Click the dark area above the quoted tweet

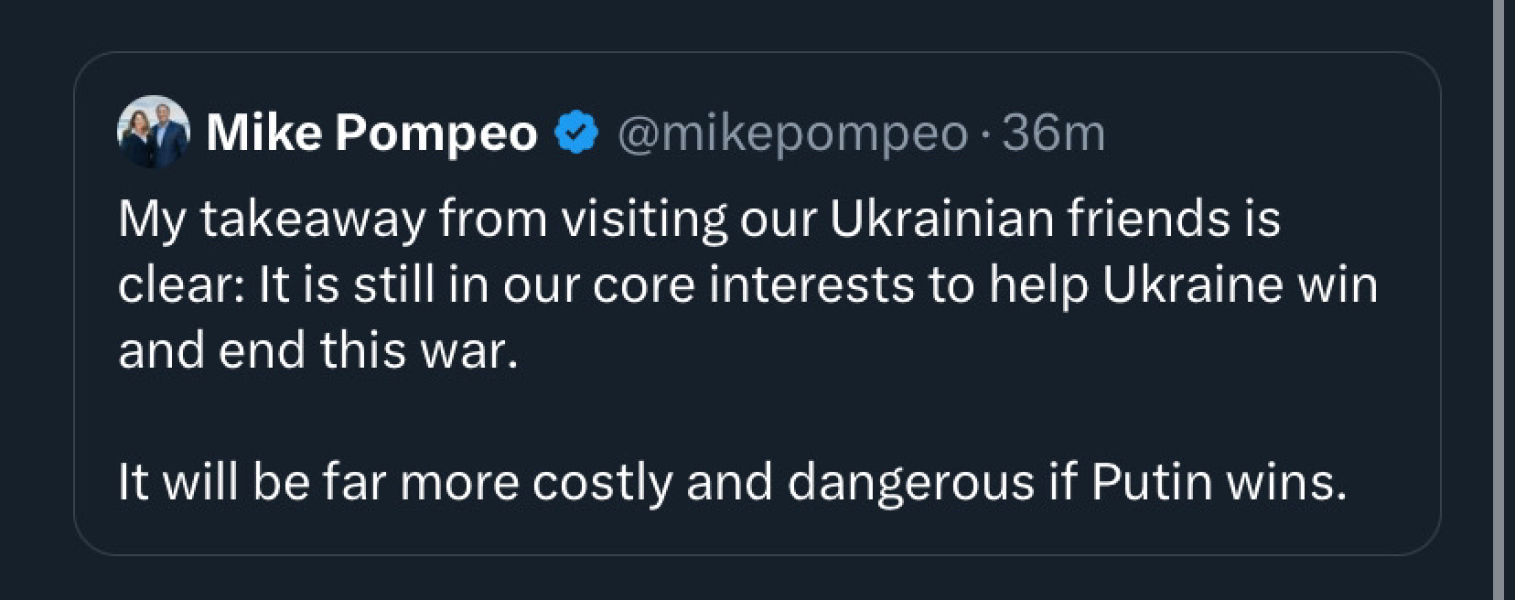[x=700, y=24]
